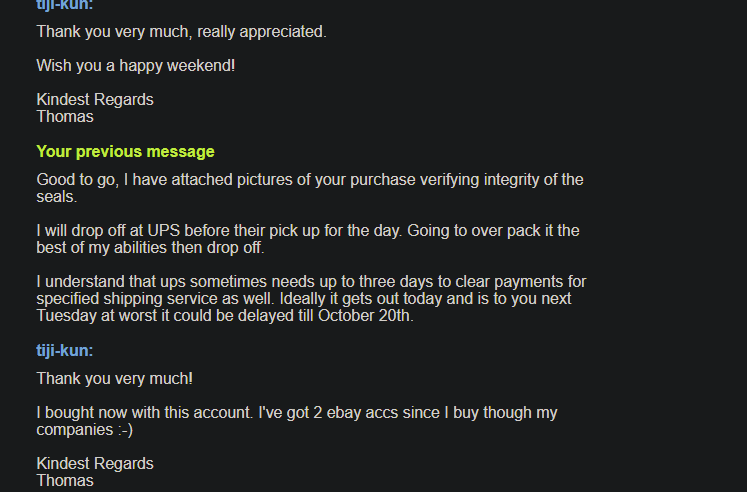Image resolution: width=747 pixels, height=492 pixels.
Task: Click the sentence "I bought now with this account"
Action: coord(144,412)
